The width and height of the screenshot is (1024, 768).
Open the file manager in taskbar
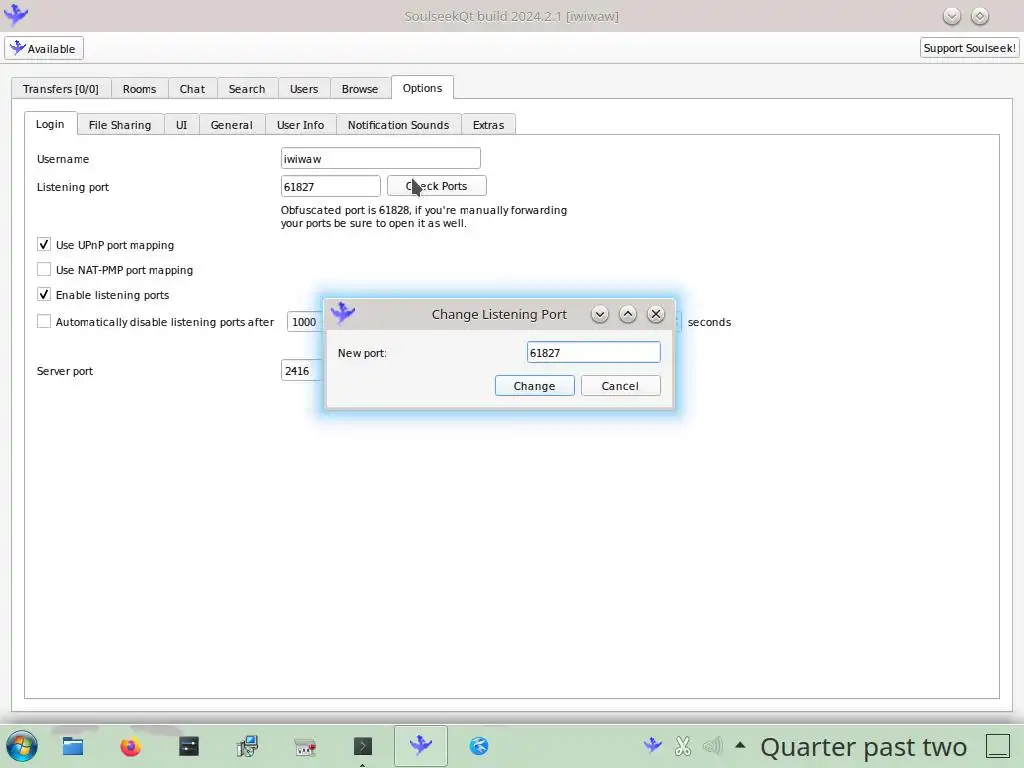tap(72, 746)
